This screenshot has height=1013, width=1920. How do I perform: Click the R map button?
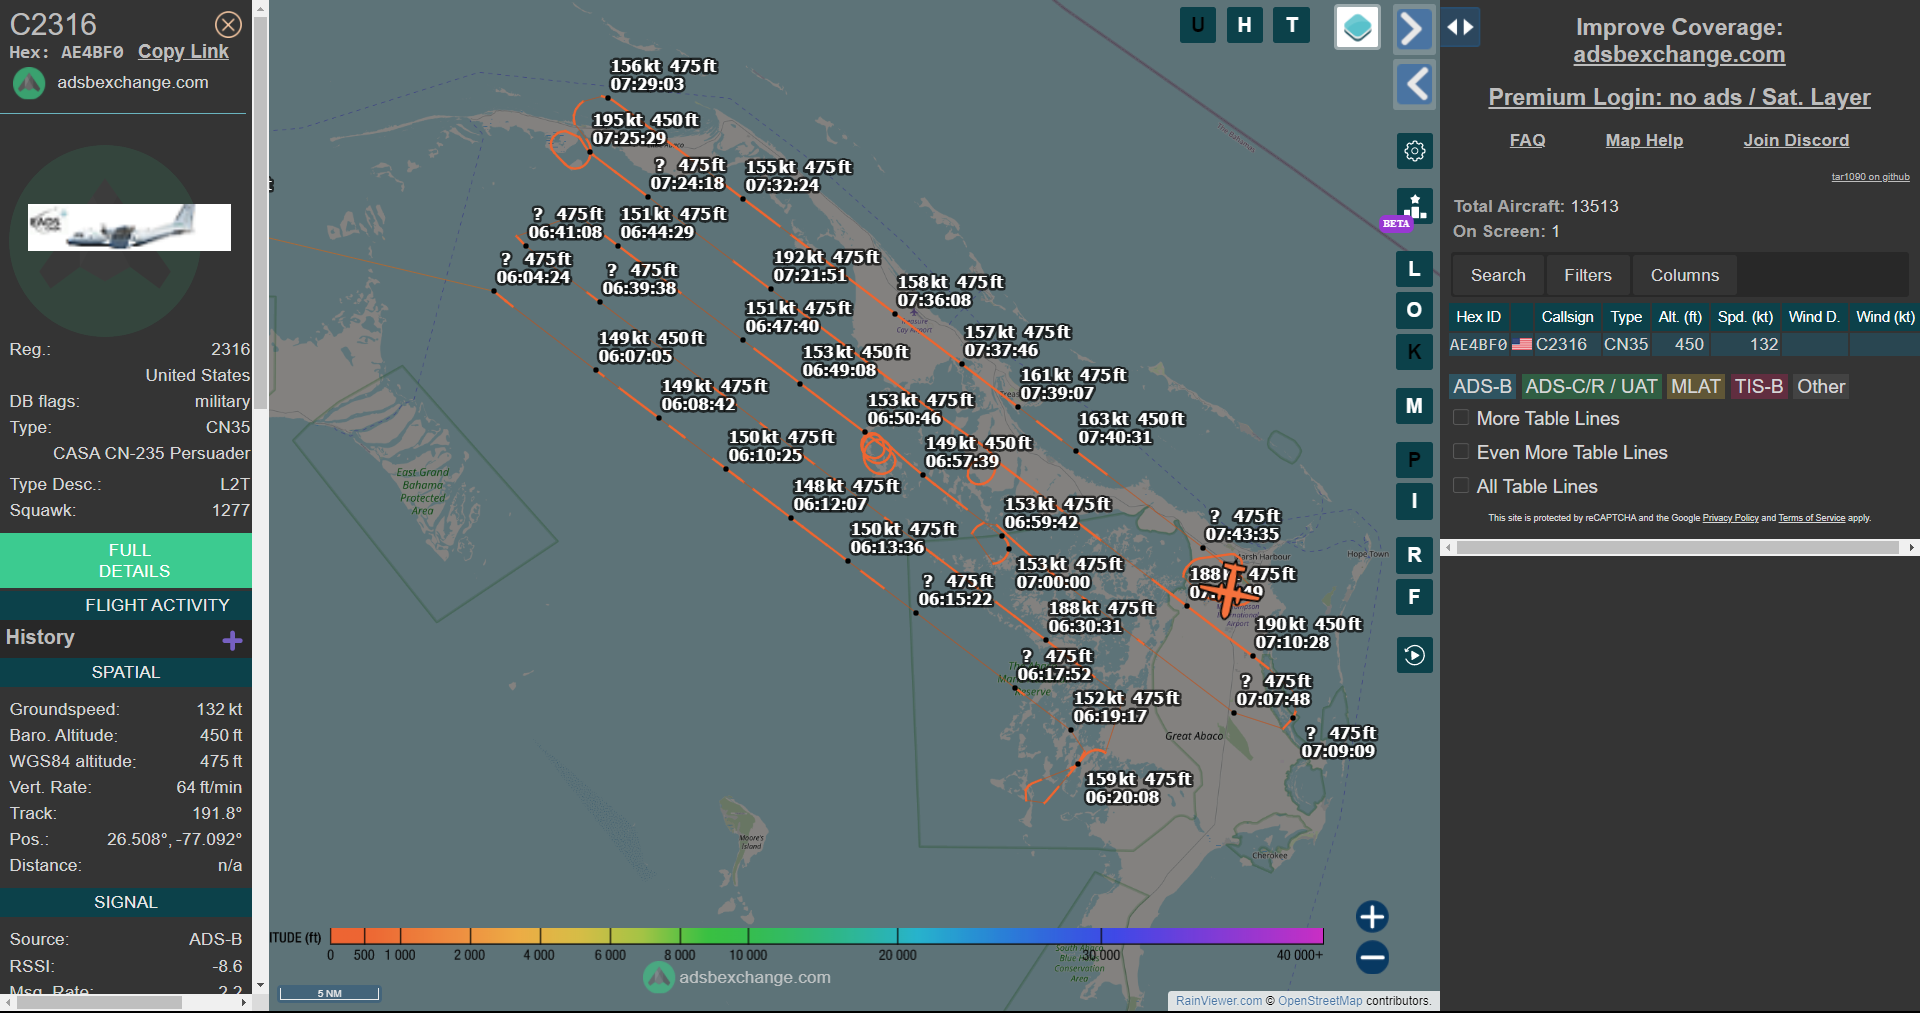pyautogui.click(x=1414, y=555)
